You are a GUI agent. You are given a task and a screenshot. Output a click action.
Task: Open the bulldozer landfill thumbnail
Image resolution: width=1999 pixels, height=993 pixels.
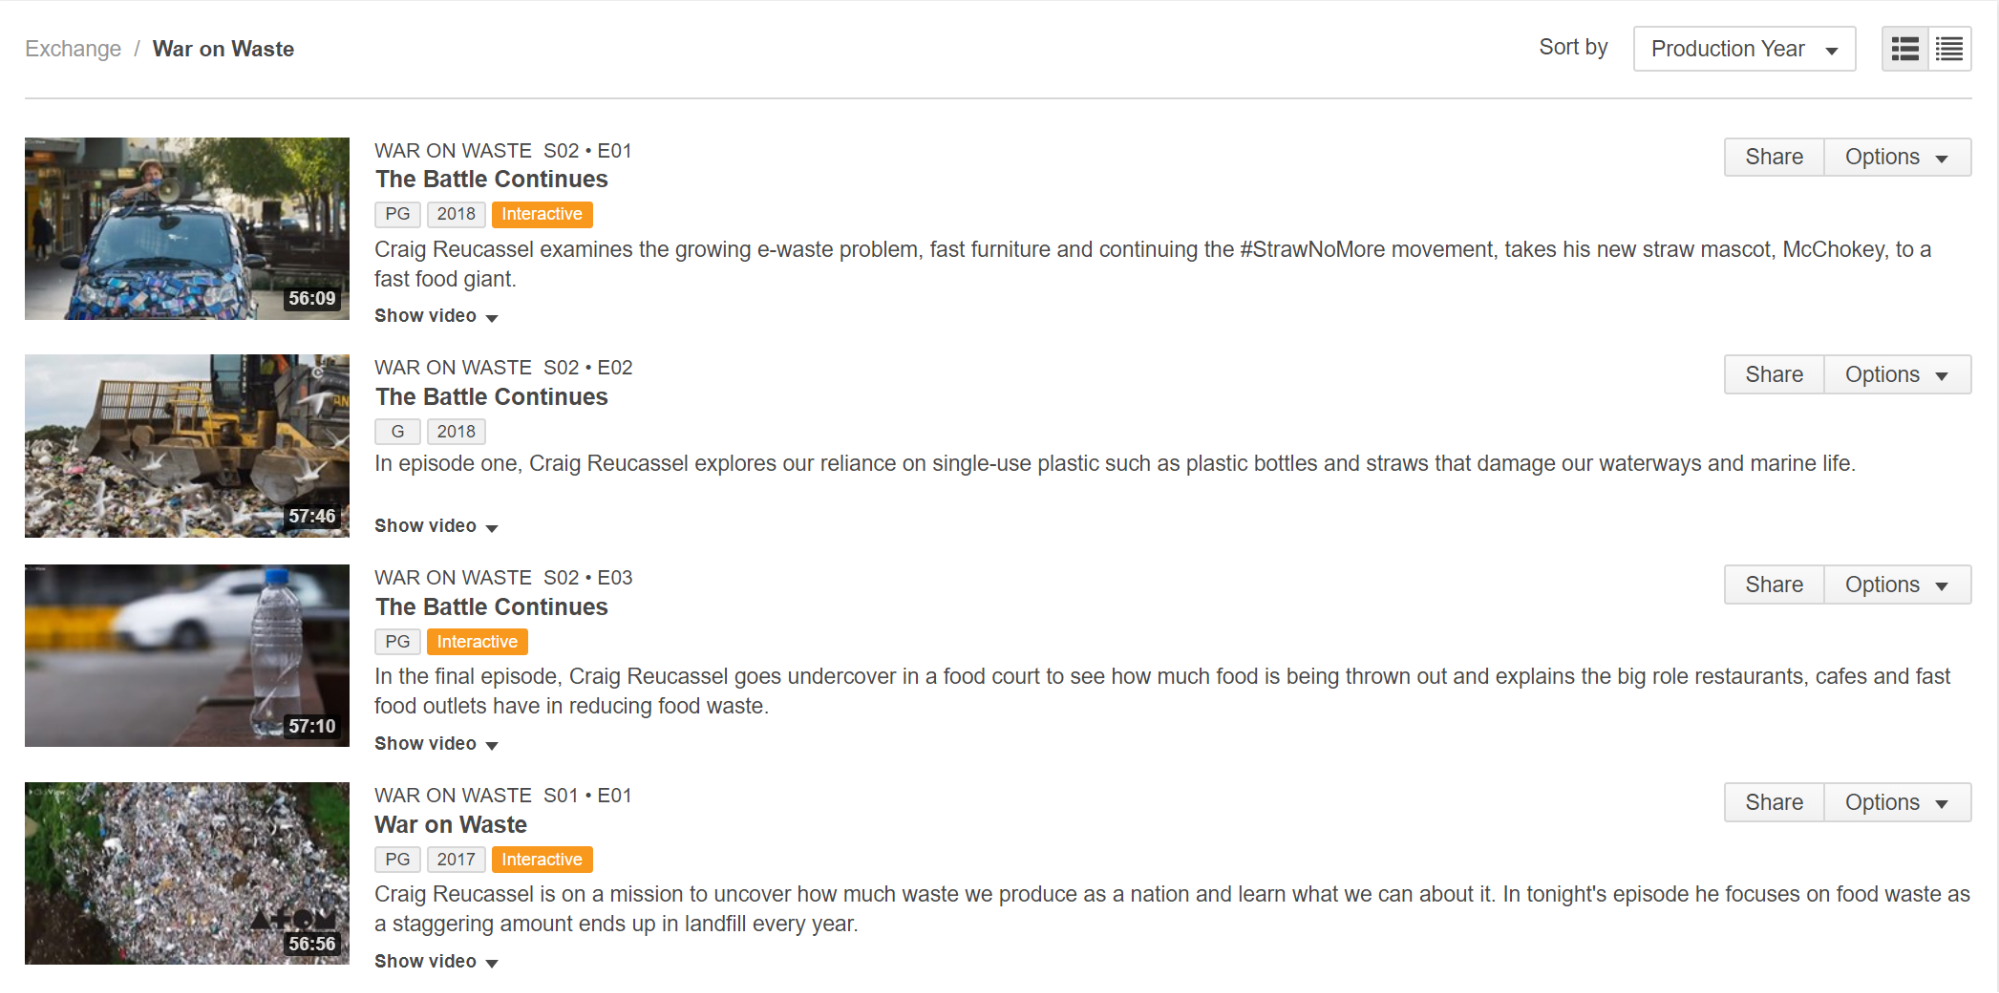[187, 446]
